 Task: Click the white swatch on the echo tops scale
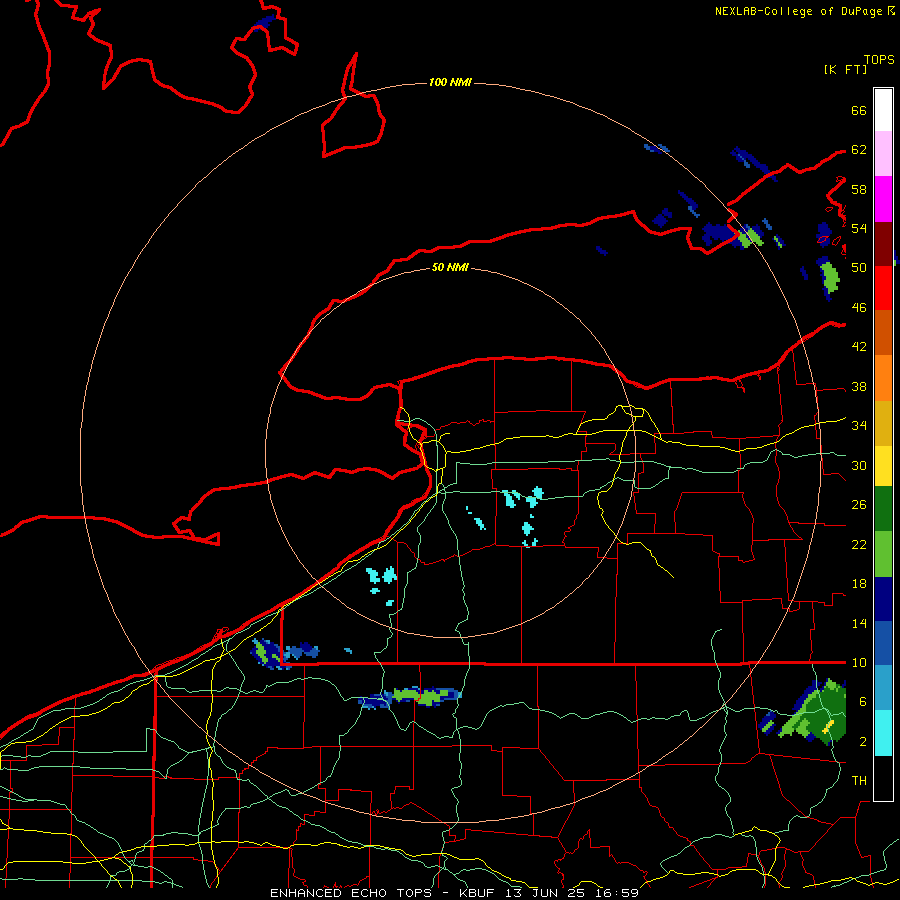pos(883,110)
